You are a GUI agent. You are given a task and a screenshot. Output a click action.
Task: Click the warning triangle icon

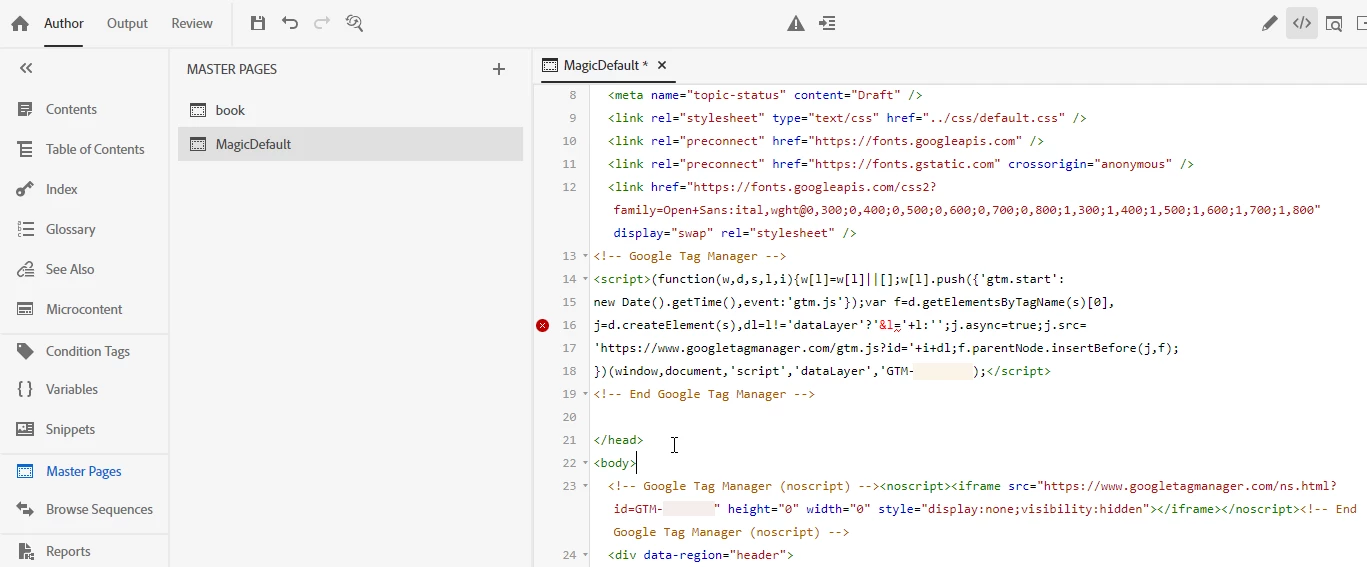[x=796, y=23]
